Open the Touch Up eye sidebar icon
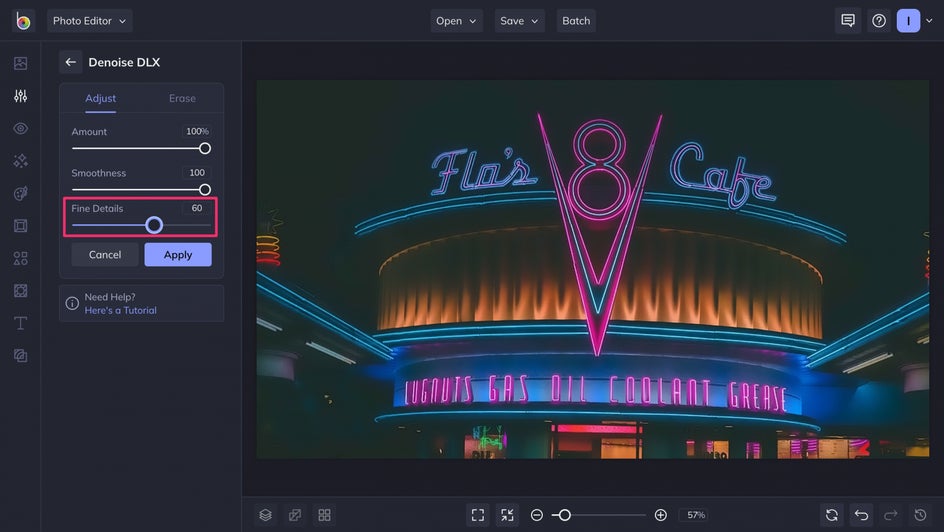This screenshot has height=532, width=944. 20,128
